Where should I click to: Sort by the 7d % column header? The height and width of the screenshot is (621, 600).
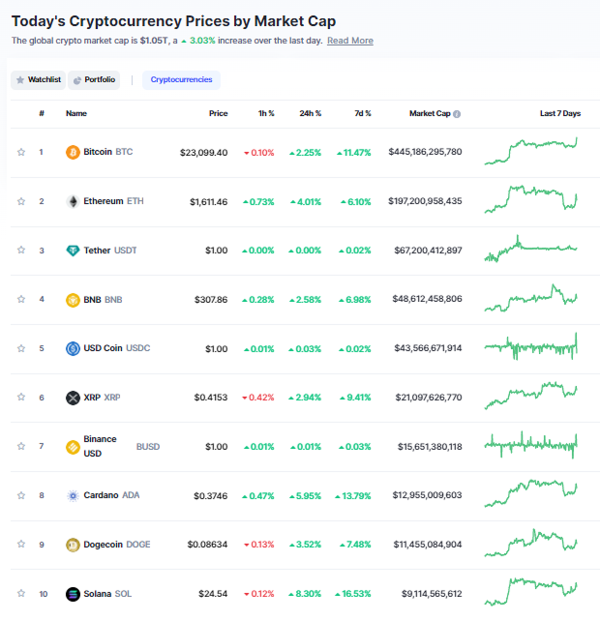point(362,114)
